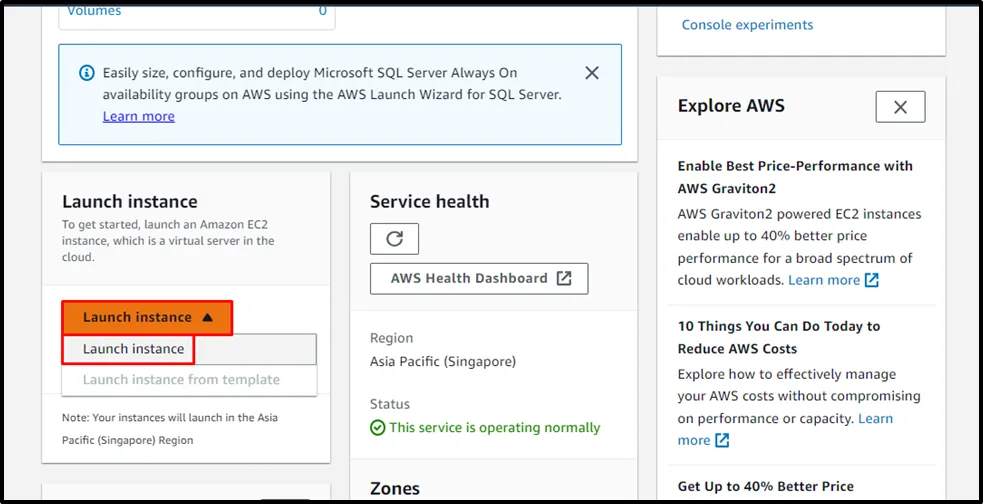Open the Learn more link in the SQL Server banner
The height and width of the screenshot is (504, 983).
pos(138,117)
